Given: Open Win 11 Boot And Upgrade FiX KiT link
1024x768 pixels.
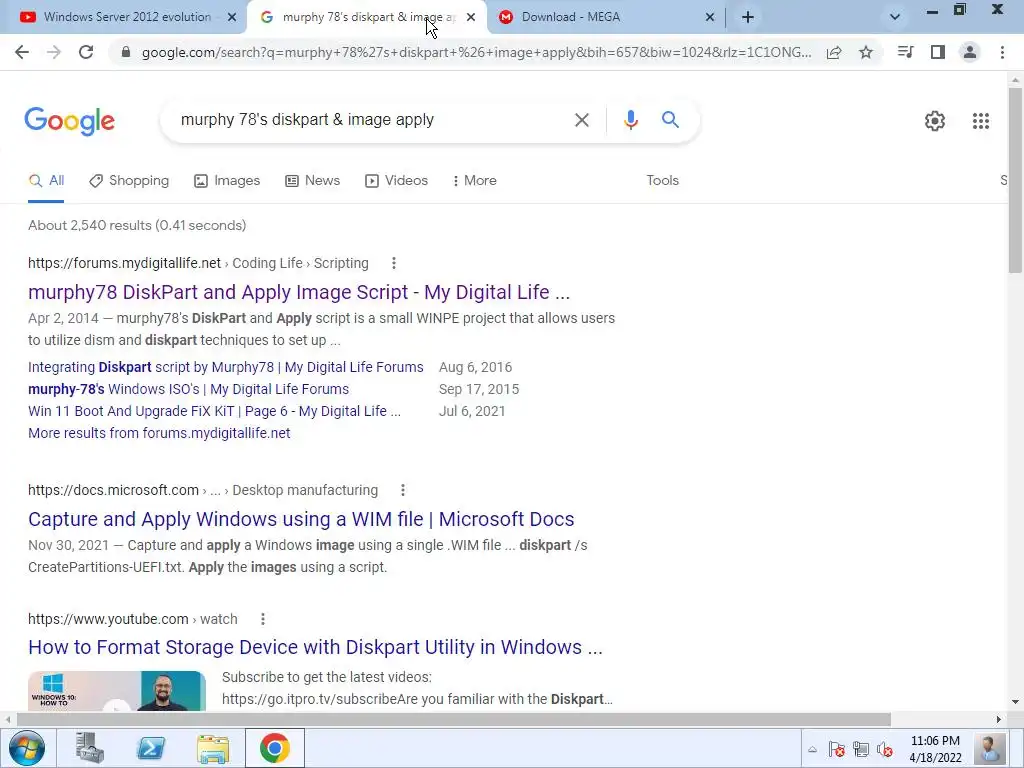Looking at the screenshot, I should coord(214,411).
